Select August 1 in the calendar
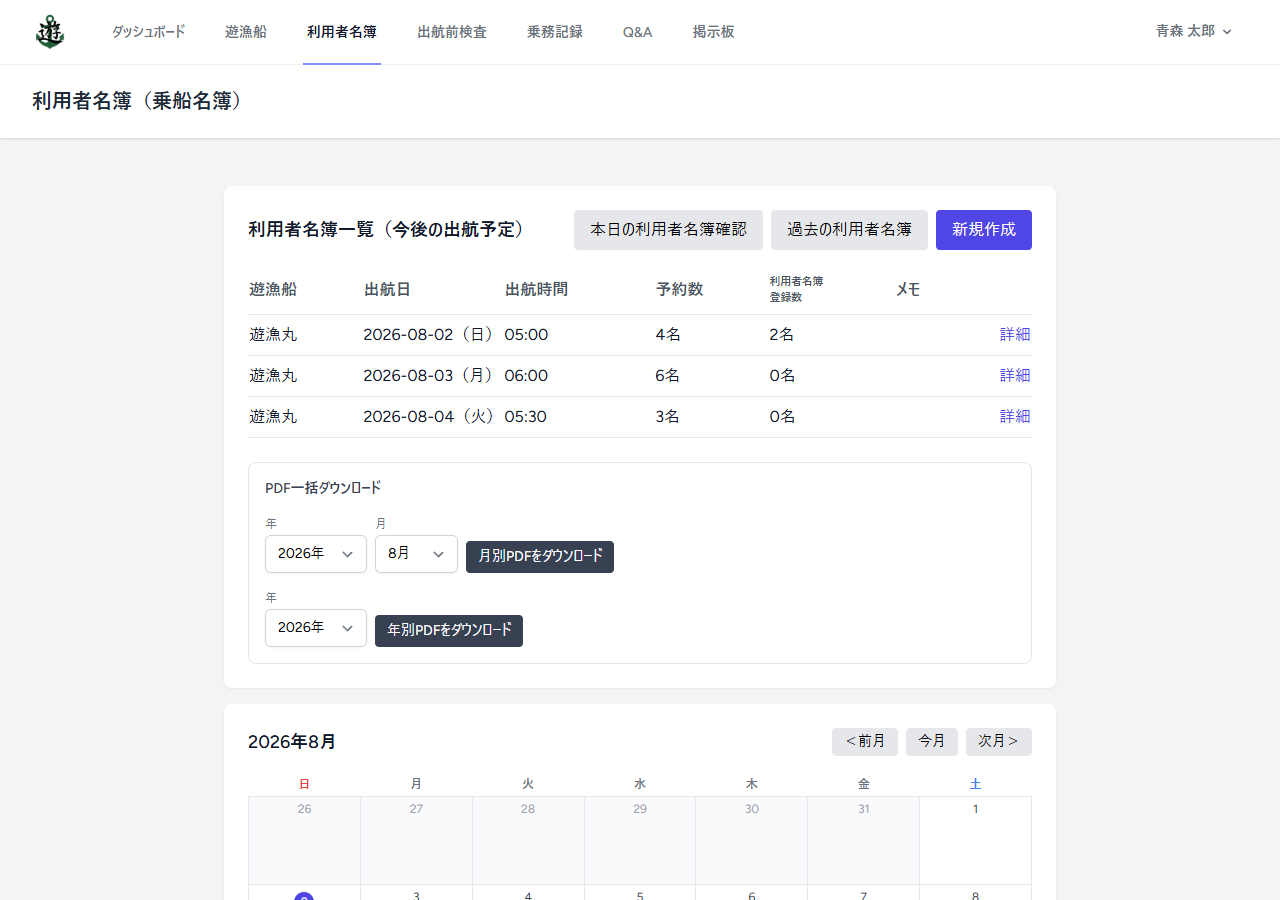 point(976,840)
